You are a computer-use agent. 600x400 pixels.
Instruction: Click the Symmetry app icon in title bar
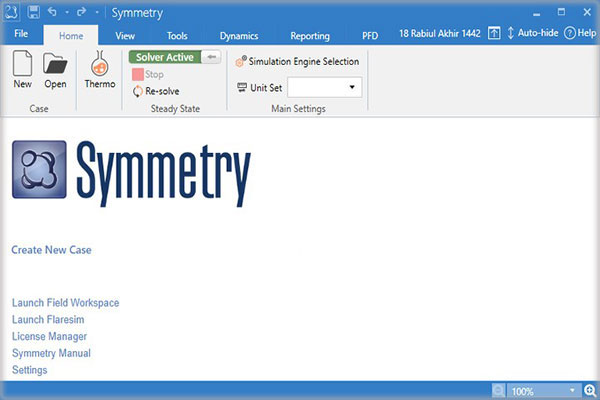pyautogui.click(x=11, y=12)
